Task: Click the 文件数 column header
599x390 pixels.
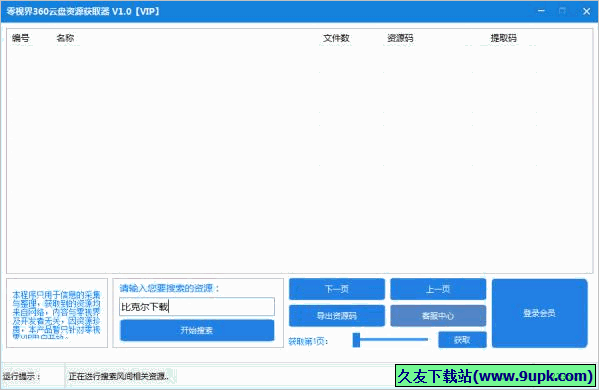Action: [x=336, y=38]
